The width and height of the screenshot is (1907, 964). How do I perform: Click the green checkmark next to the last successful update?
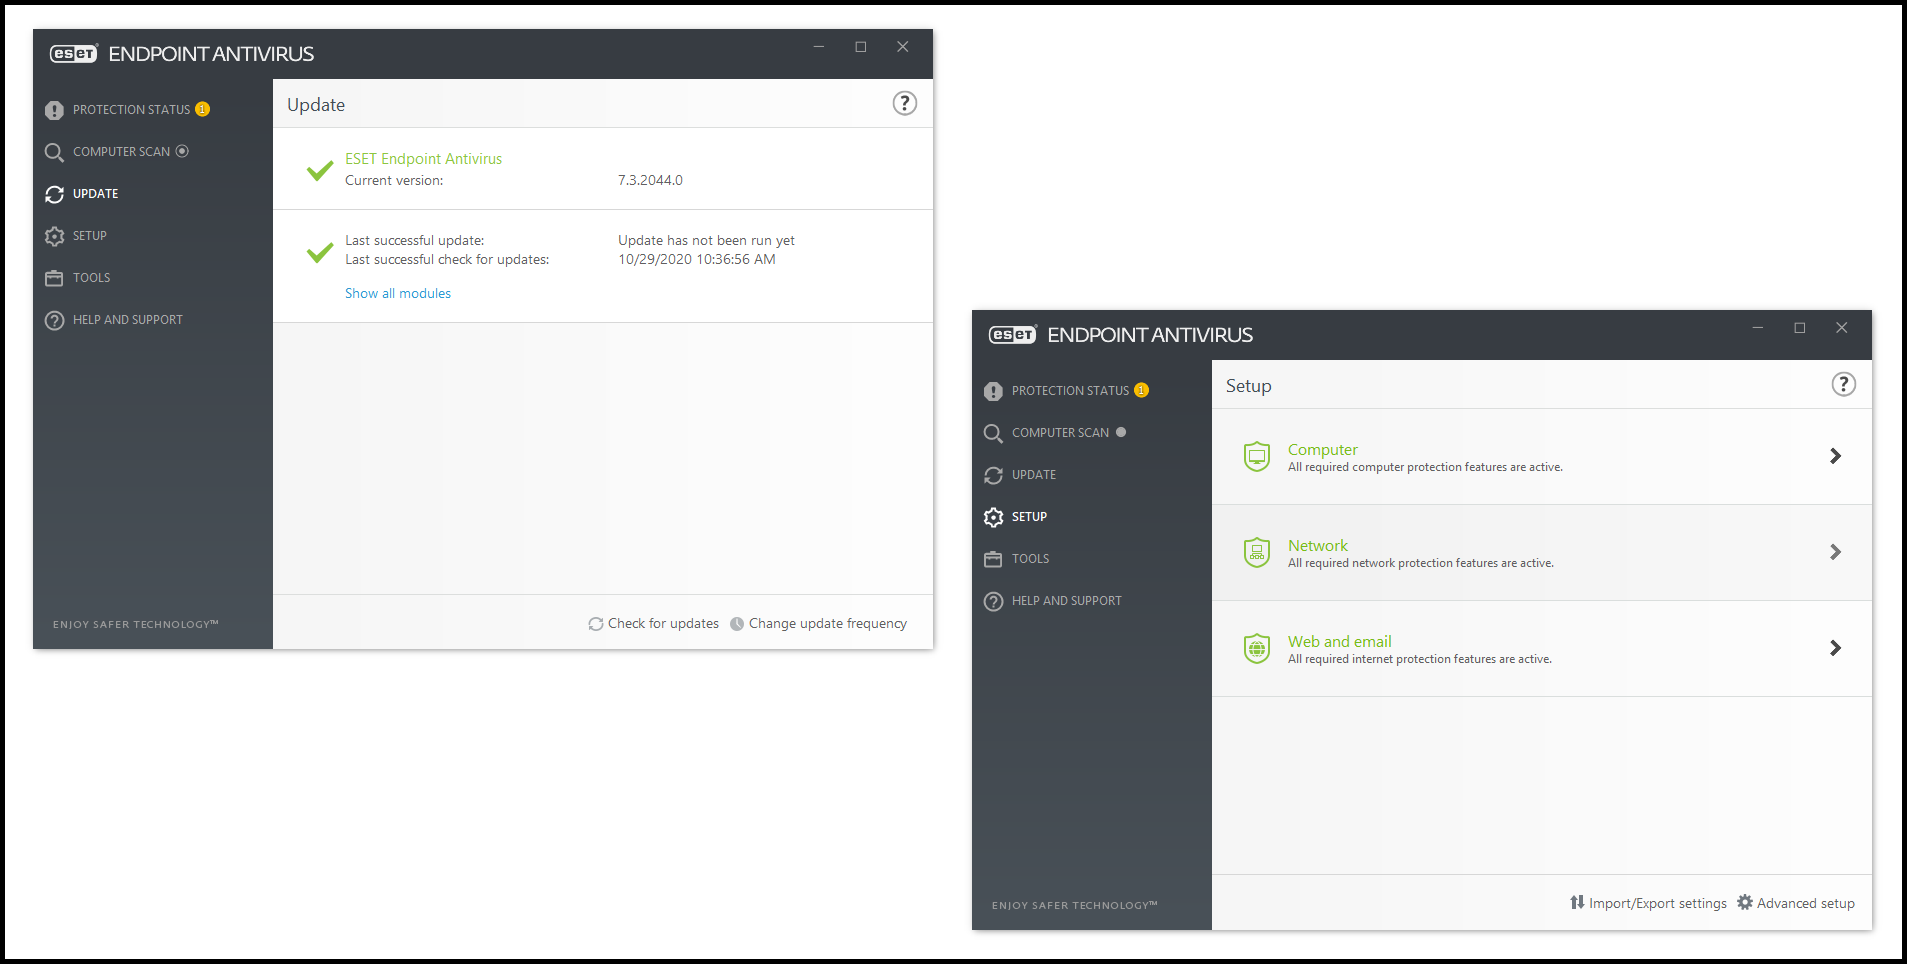tap(320, 252)
